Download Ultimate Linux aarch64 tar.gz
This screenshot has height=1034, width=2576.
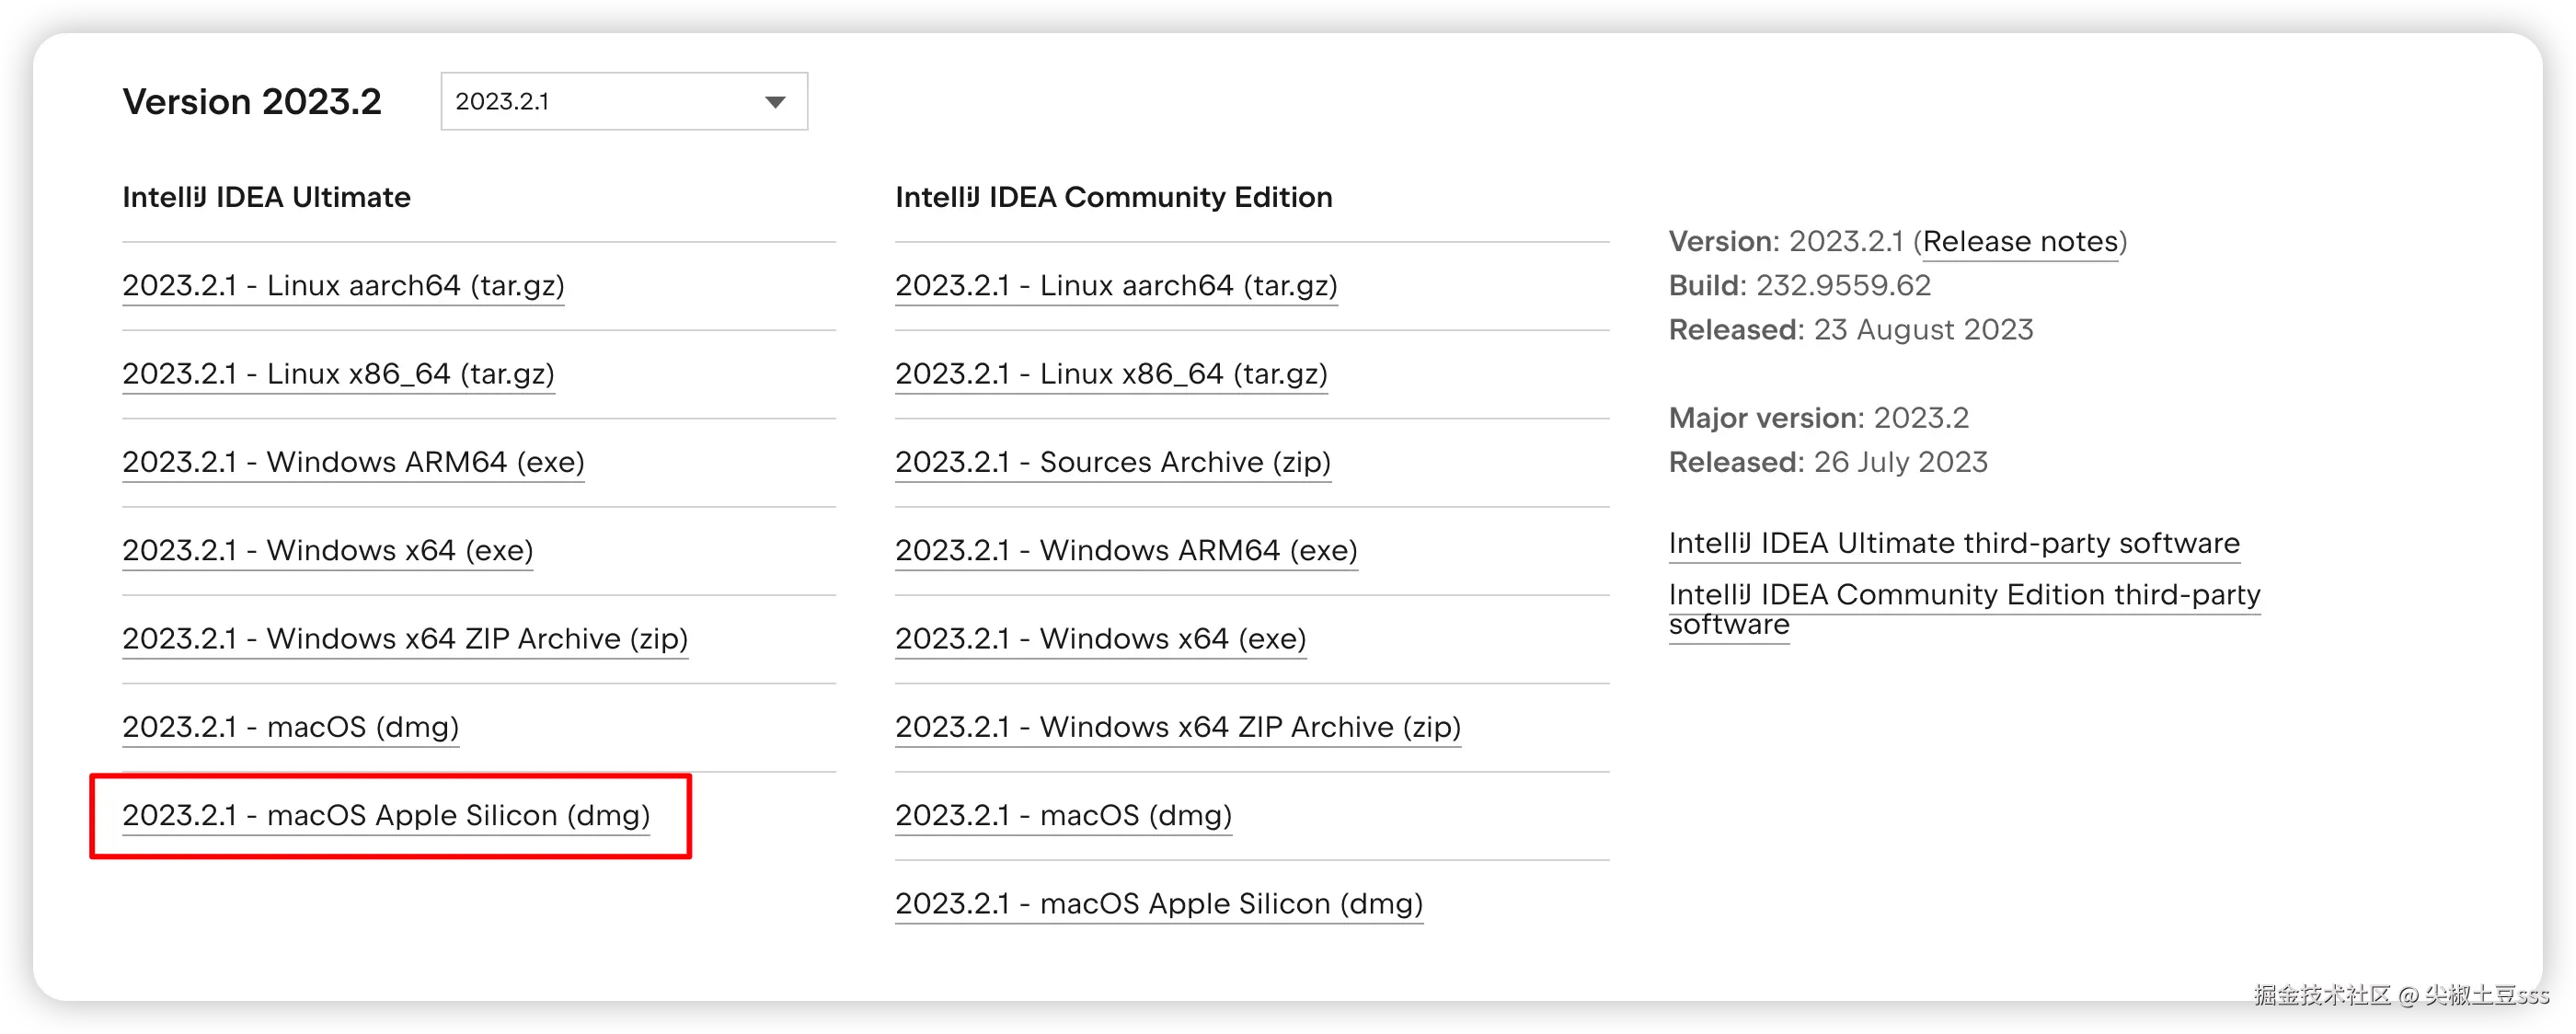[343, 285]
